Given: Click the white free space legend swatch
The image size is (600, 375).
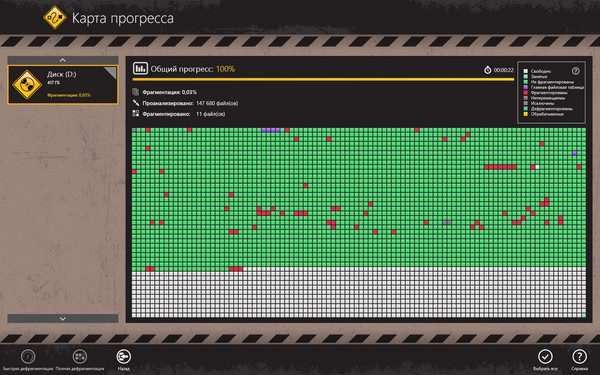Looking at the screenshot, I should [x=525, y=71].
